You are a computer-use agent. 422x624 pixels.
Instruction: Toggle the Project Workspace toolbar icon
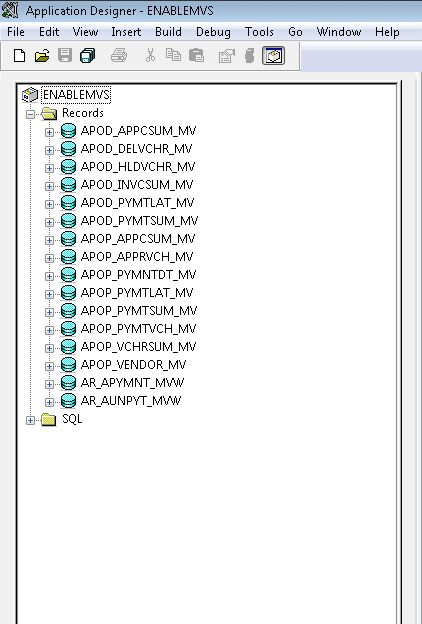coord(273,56)
